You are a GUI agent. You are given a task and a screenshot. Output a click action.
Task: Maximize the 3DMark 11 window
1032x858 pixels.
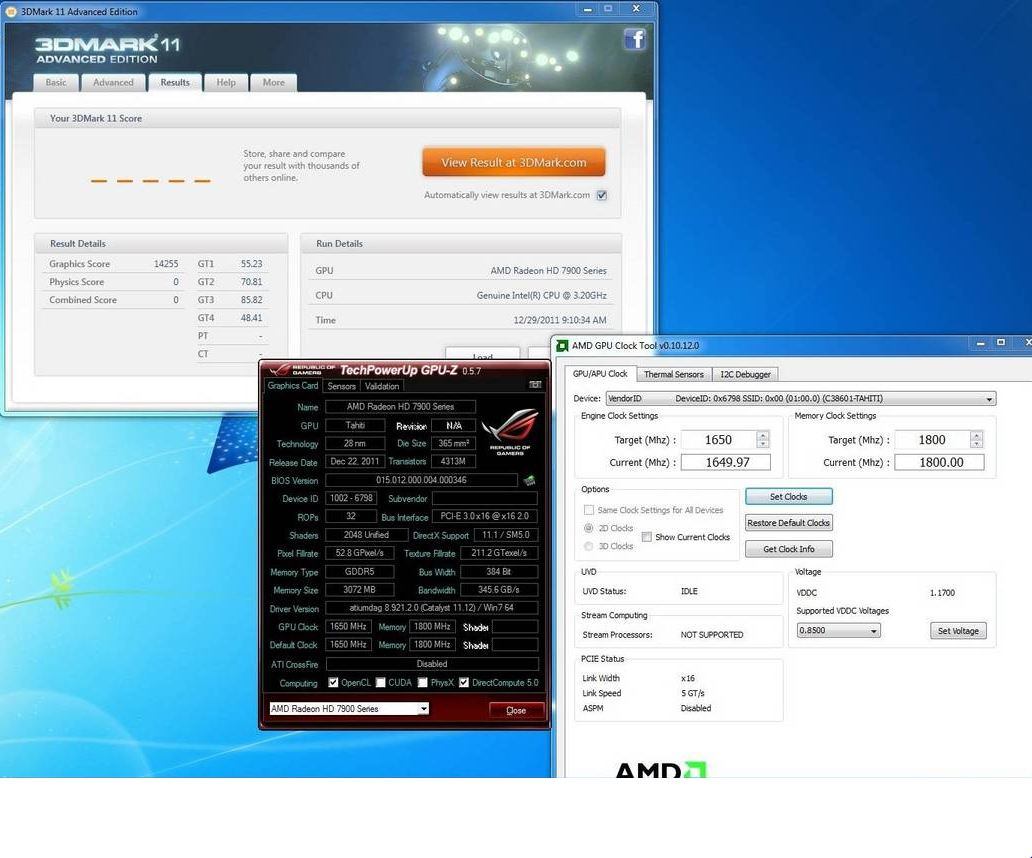(x=608, y=9)
